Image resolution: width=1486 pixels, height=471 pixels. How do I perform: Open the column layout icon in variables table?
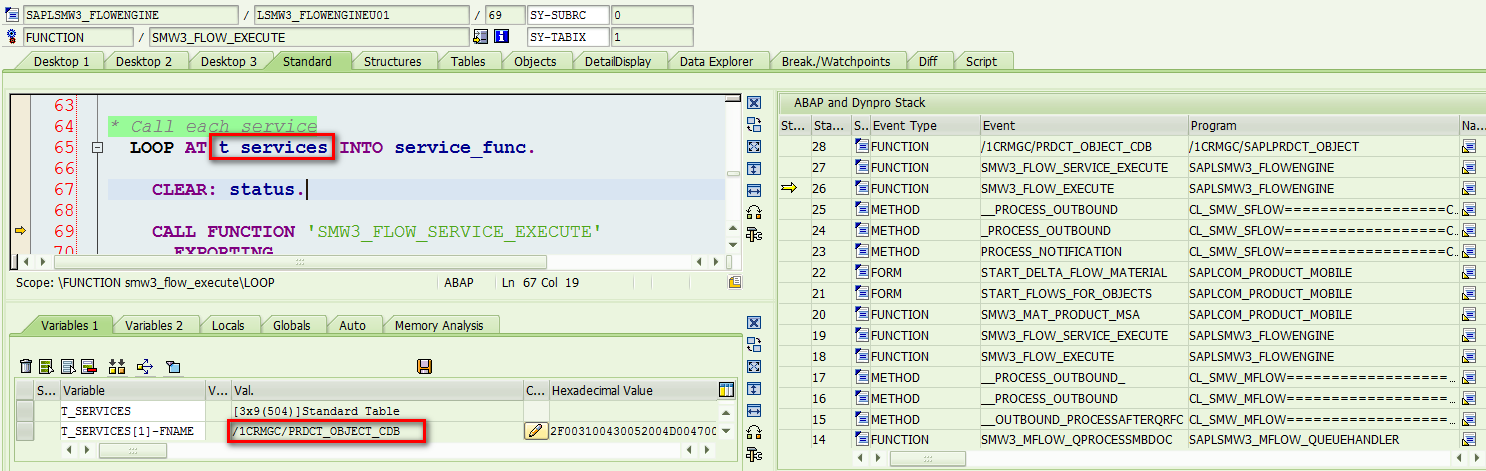tap(727, 389)
